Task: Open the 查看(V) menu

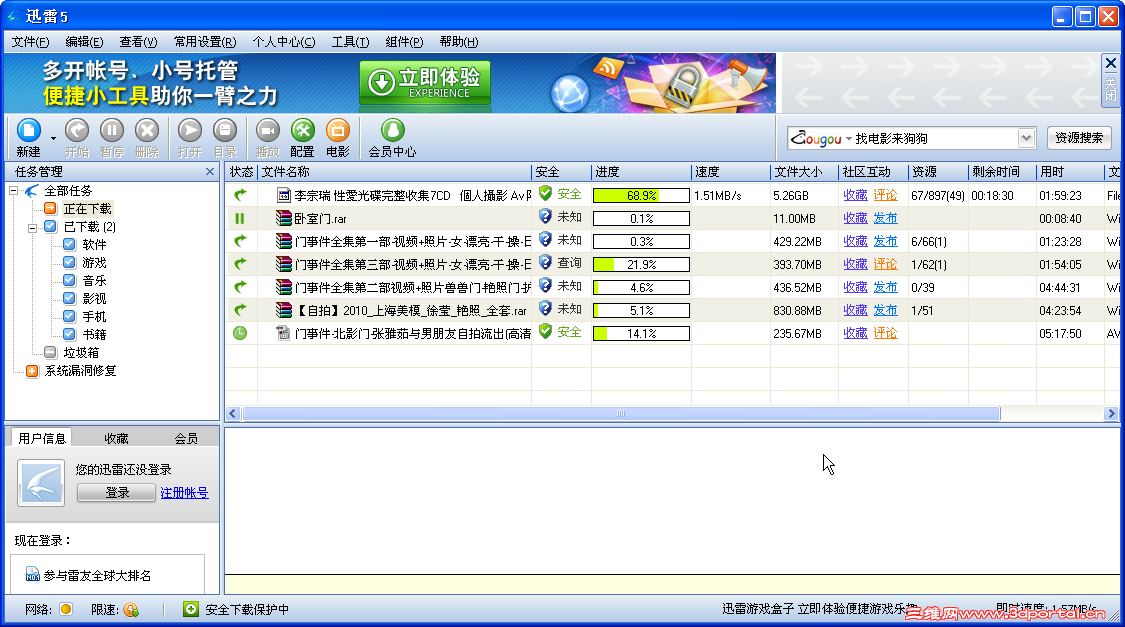Action: tap(138, 42)
